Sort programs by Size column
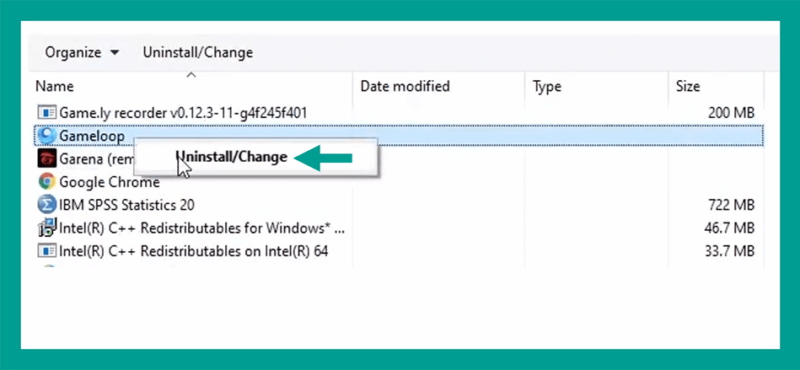Screen dimensions: 800x370 click(x=688, y=86)
